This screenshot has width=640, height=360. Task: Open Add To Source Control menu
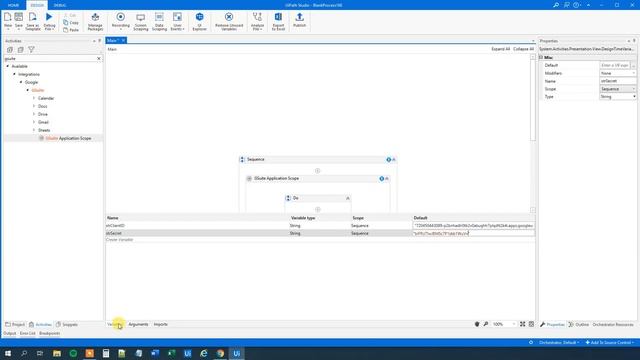pyautogui.click(x=610, y=342)
